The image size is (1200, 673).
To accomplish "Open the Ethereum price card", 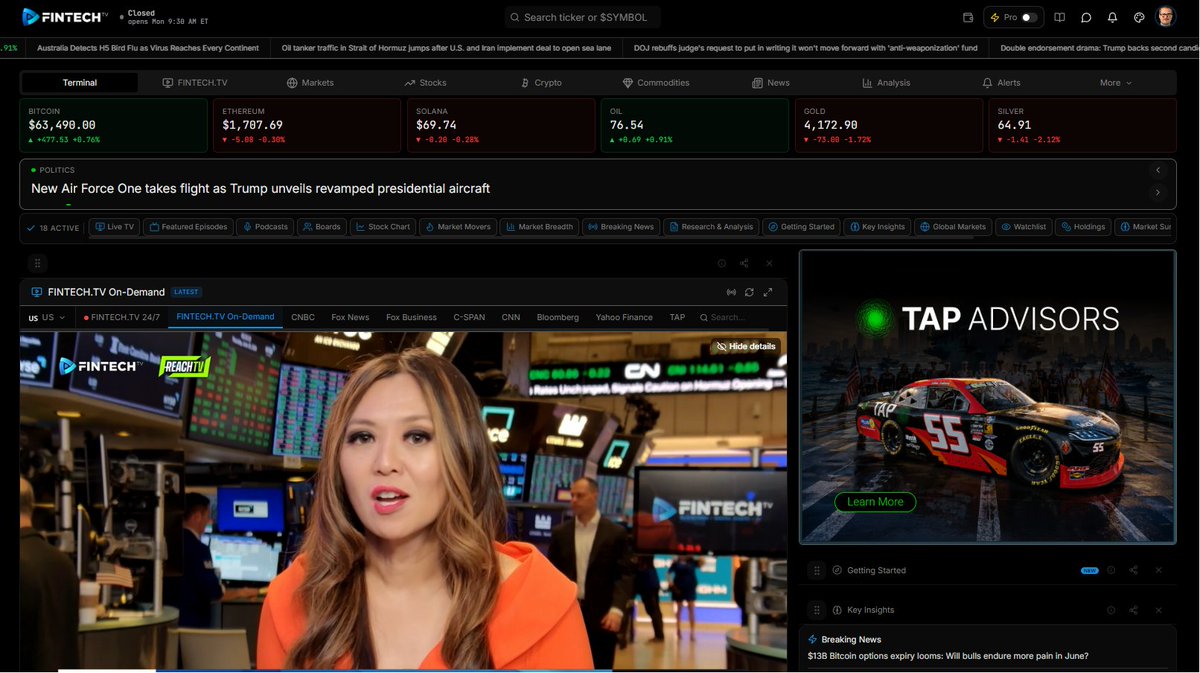I will tap(307, 125).
